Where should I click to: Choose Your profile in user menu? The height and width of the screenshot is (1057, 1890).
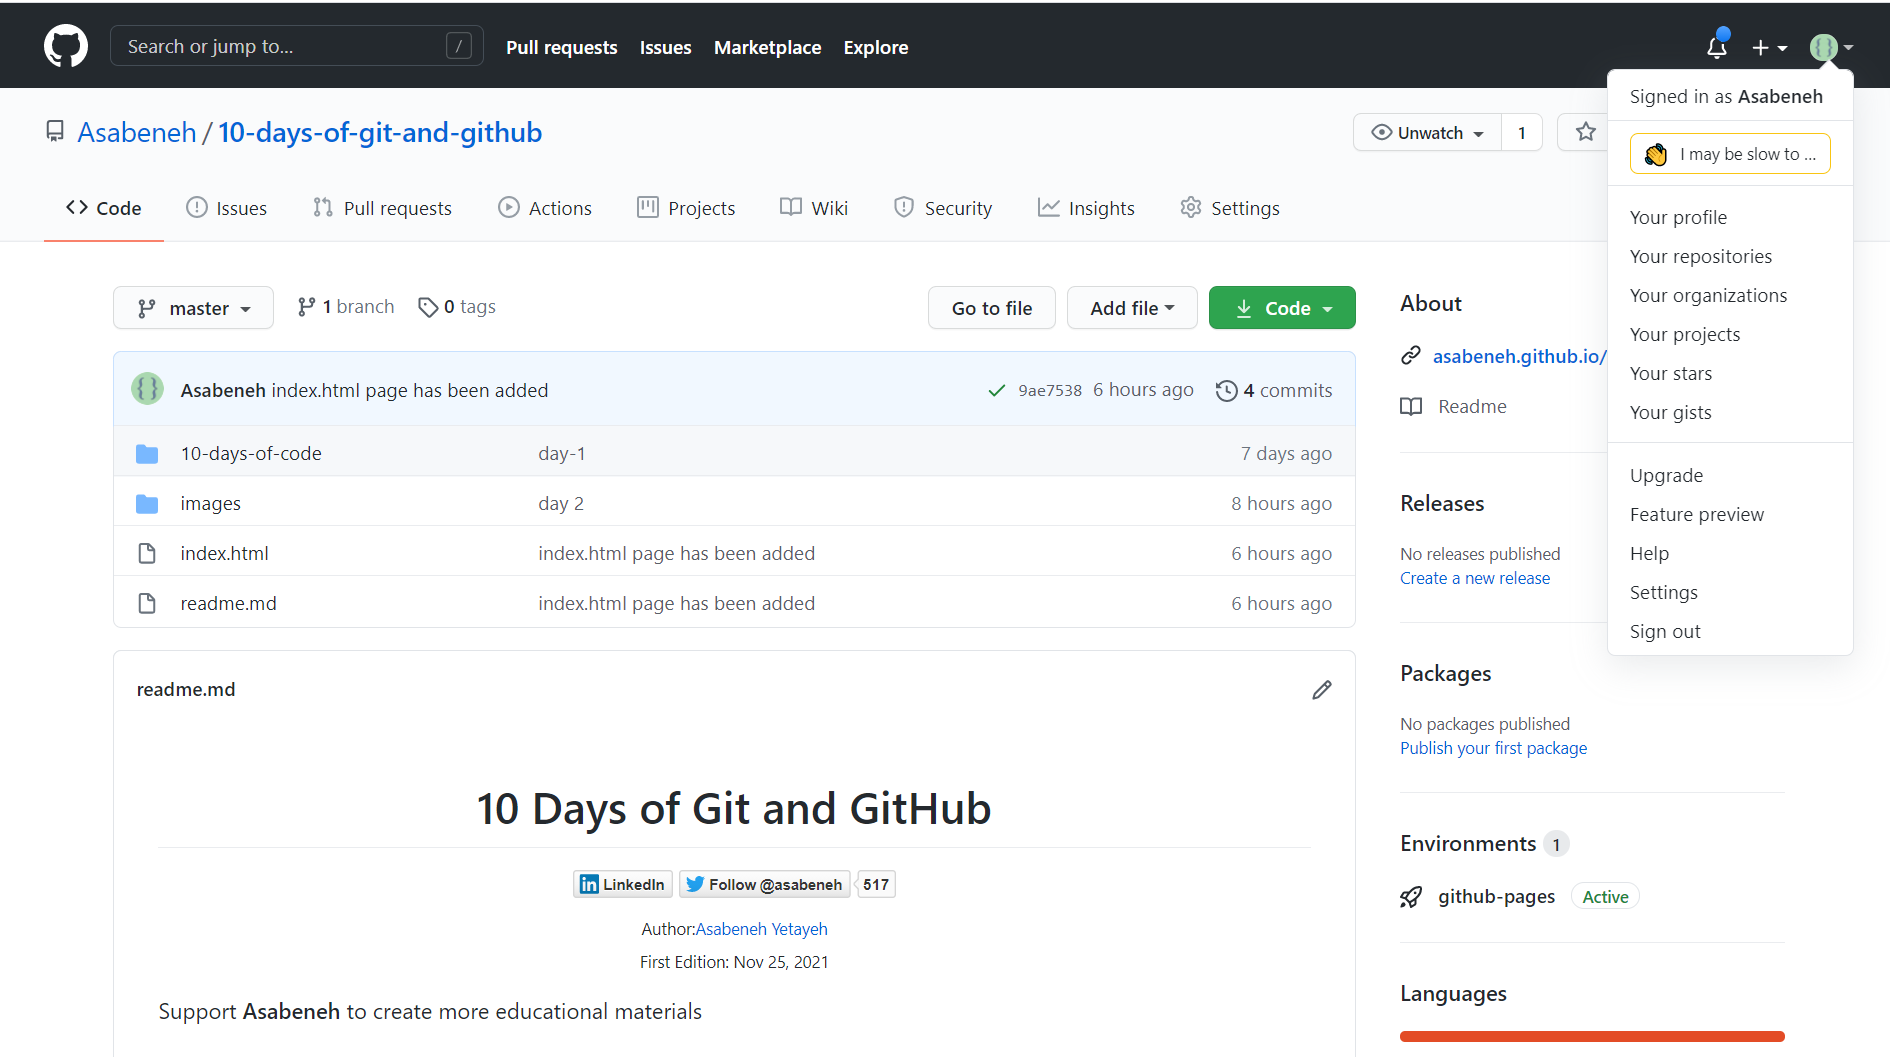click(1678, 217)
